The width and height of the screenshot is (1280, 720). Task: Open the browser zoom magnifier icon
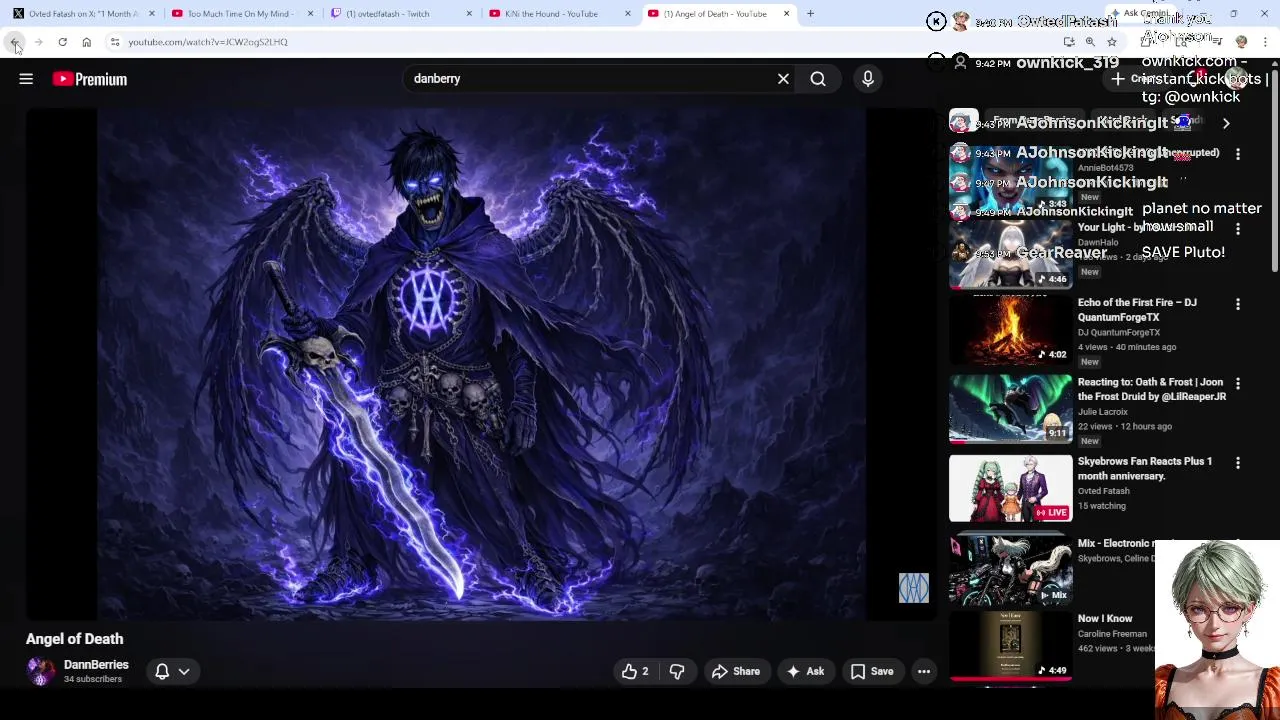1090,42
